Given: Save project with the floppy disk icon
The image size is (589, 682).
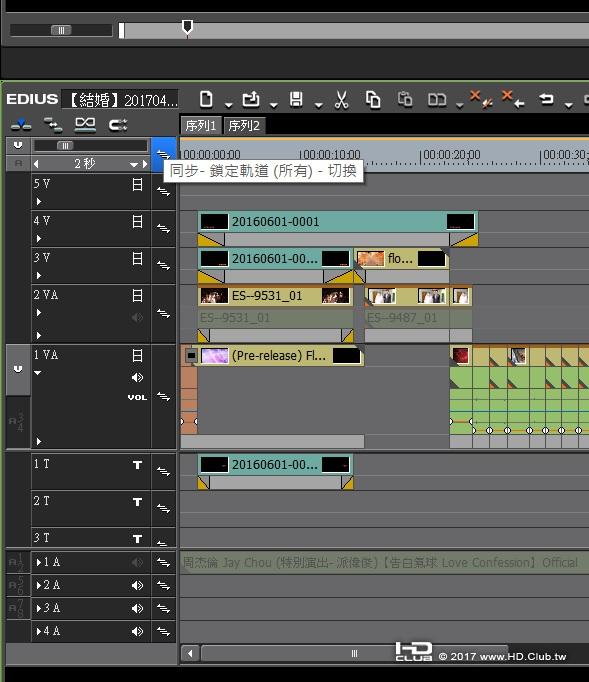Looking at the screenshot, I should (296, 100).
